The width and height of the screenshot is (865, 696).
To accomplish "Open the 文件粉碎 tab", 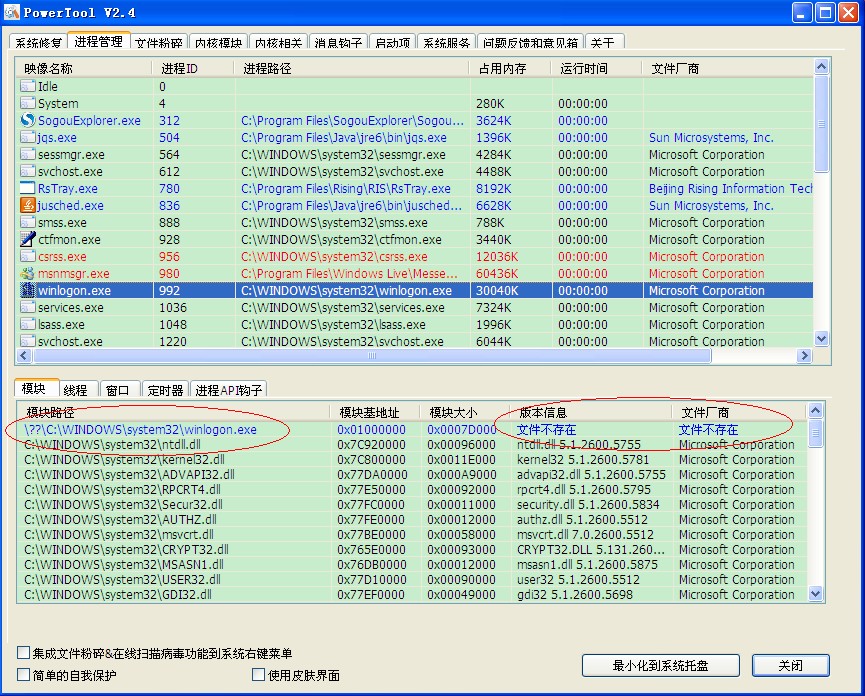I will [159, 42].
